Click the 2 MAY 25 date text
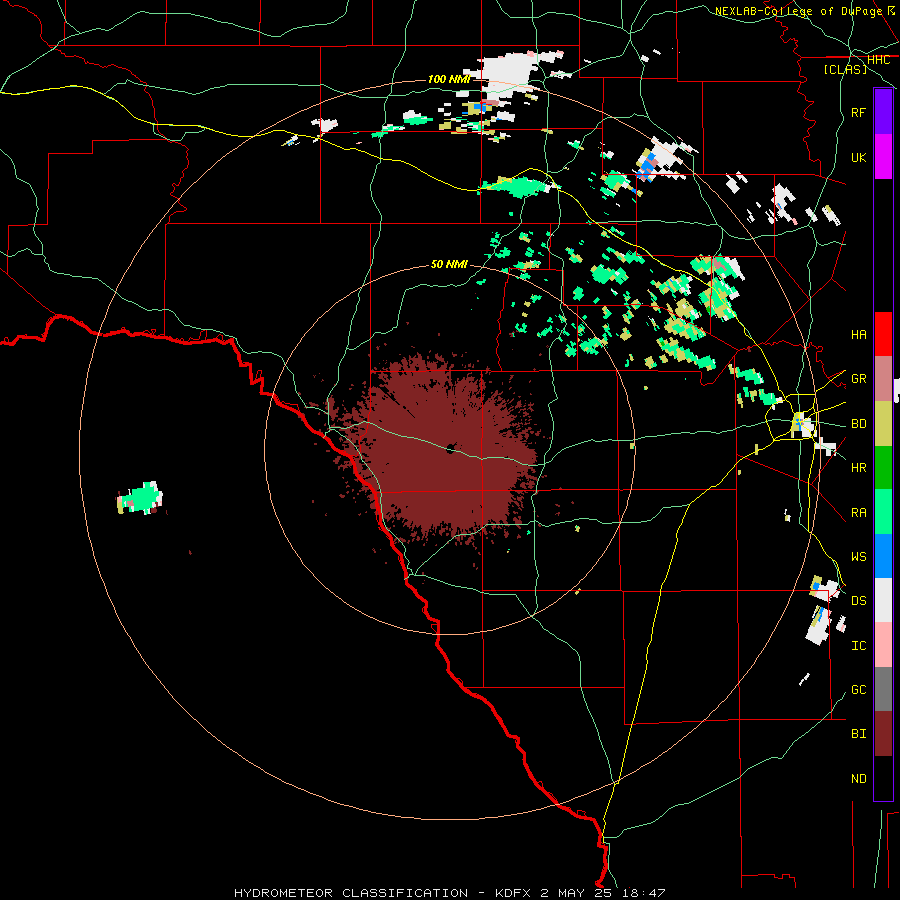900x900 pixels. point(577,893)
